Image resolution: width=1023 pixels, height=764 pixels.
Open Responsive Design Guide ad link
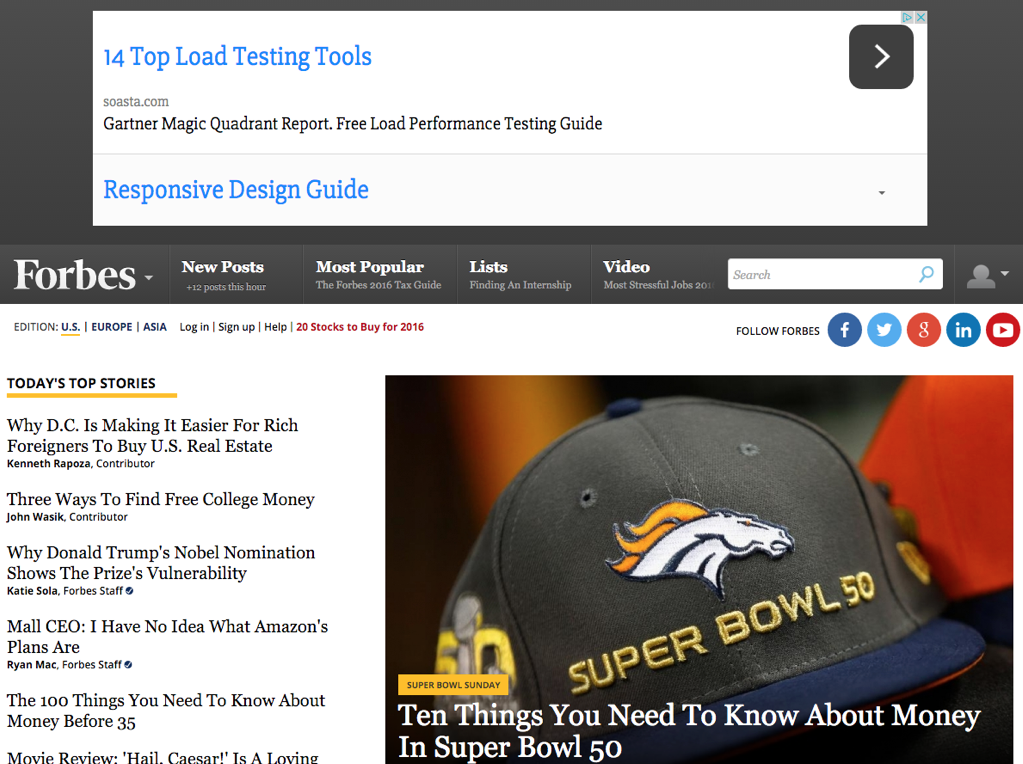[x=236, y=190]
